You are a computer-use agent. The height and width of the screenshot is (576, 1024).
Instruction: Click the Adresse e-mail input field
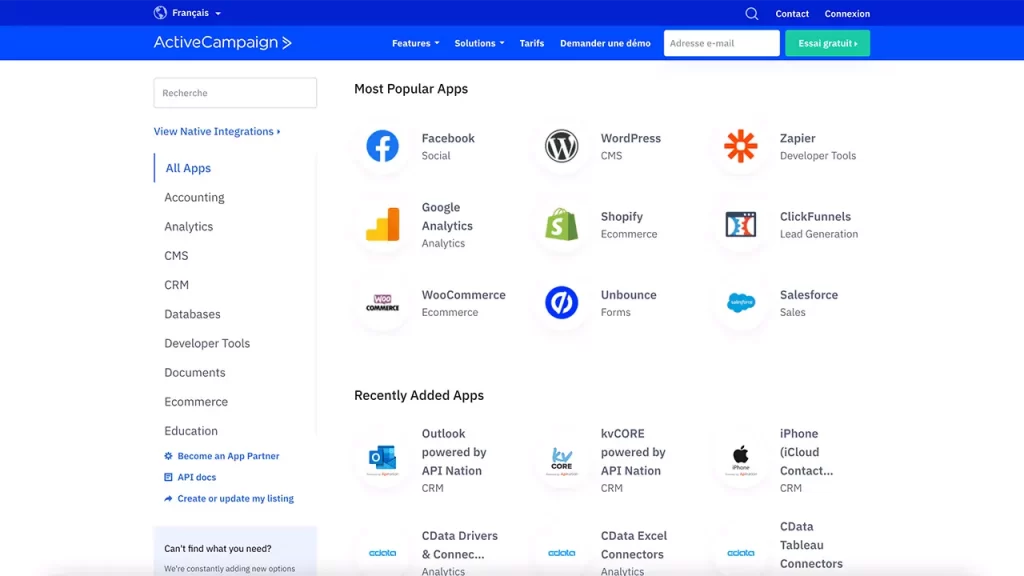(722, 43)
